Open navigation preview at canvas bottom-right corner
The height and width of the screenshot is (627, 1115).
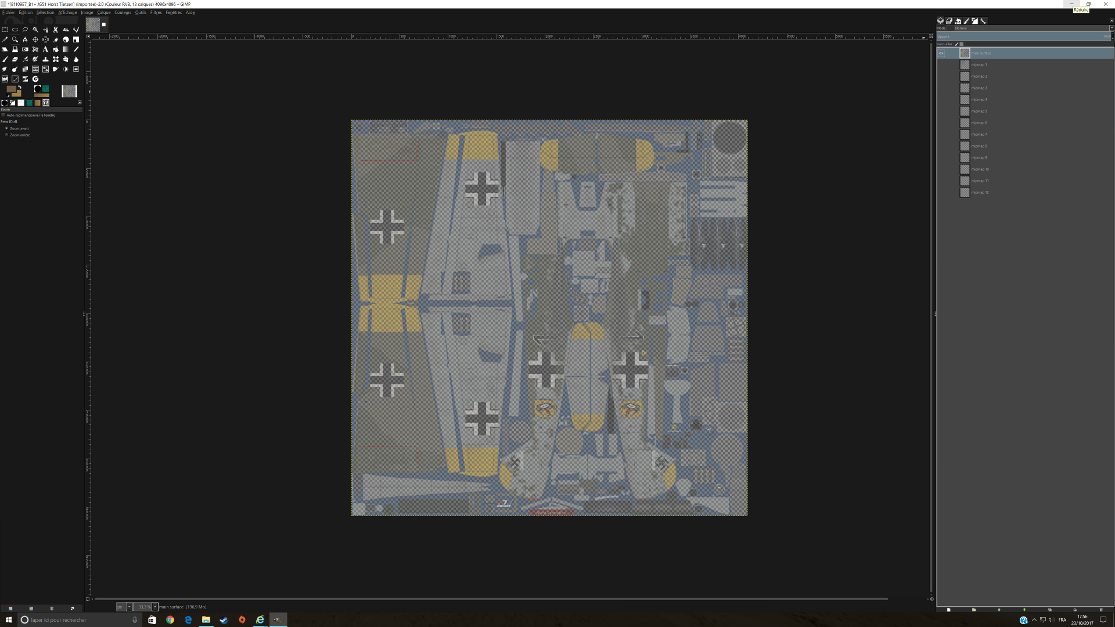[931, 599]
